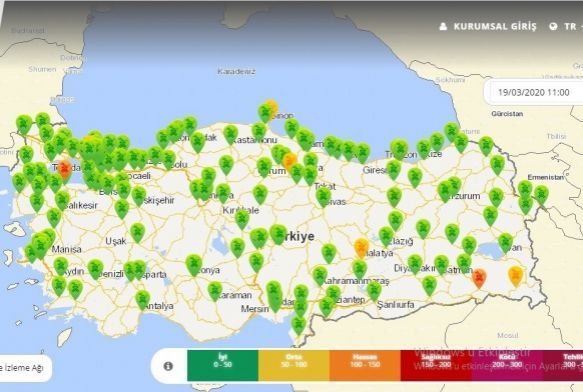Click the orange Hassas 100-150 legend block

tap(365, 365)
